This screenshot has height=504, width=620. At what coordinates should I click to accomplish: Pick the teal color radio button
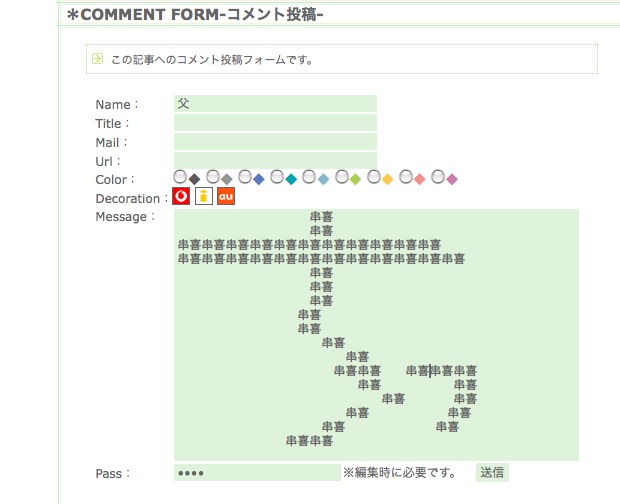[x=276, y=178]
